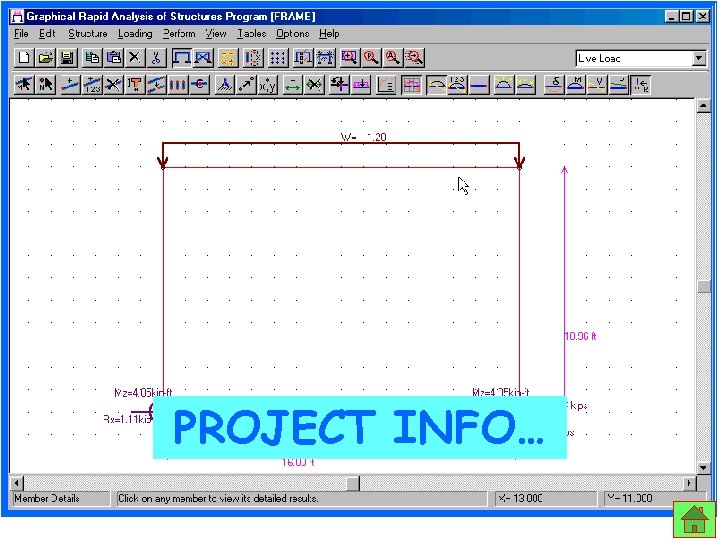Open the Options menu
Image resolution: width=720 pixels, height=540 pixels.
pyautogui.click(x=292, y=34)
